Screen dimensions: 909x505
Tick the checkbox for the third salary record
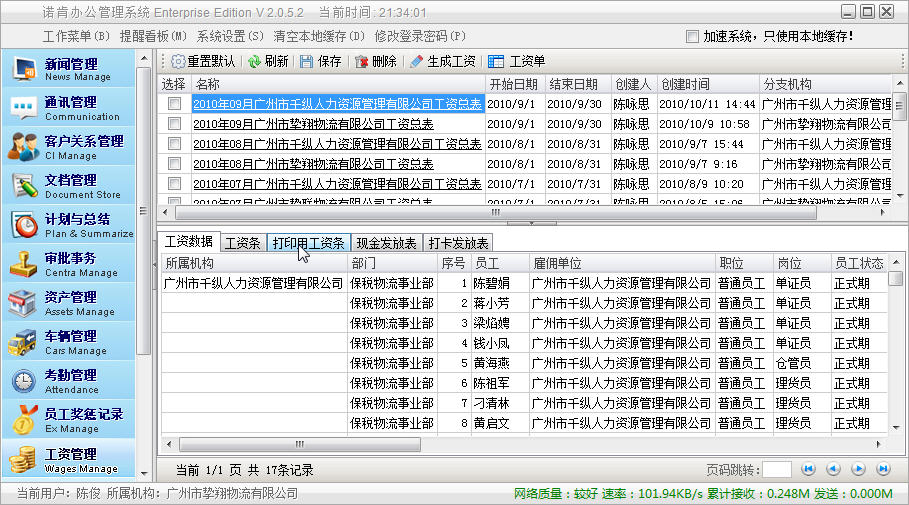pos(174,143)
